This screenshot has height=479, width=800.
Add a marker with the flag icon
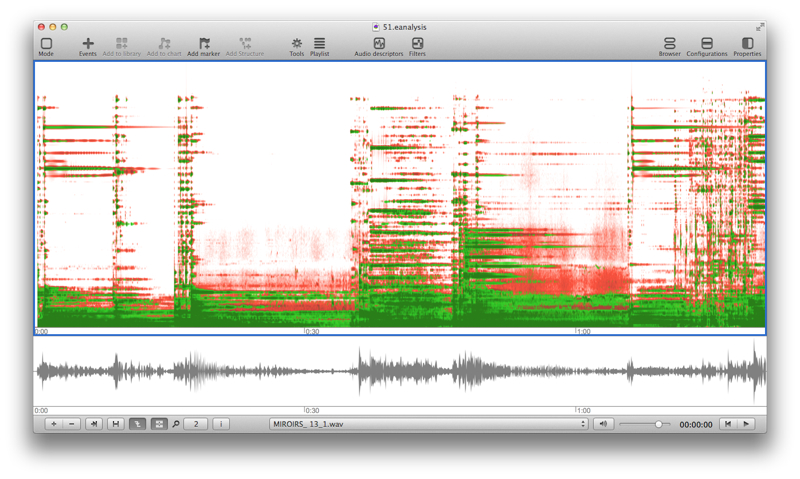(x=204, y=43)
